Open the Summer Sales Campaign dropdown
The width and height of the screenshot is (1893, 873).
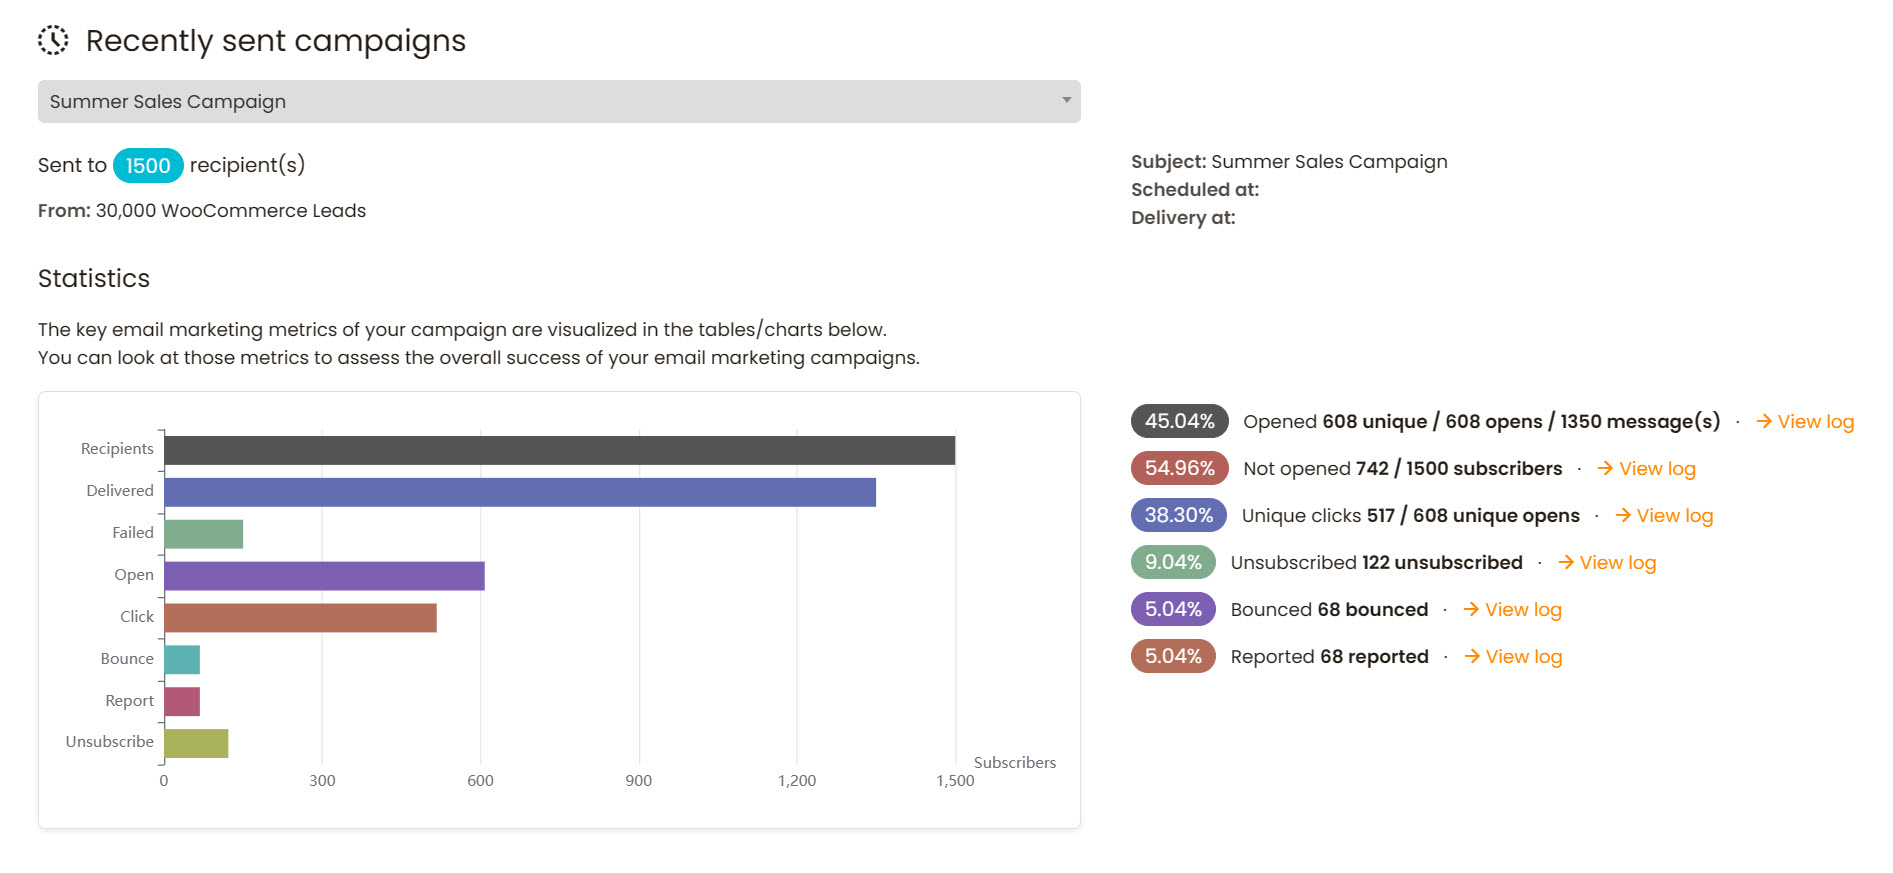[x=559, y=102]
